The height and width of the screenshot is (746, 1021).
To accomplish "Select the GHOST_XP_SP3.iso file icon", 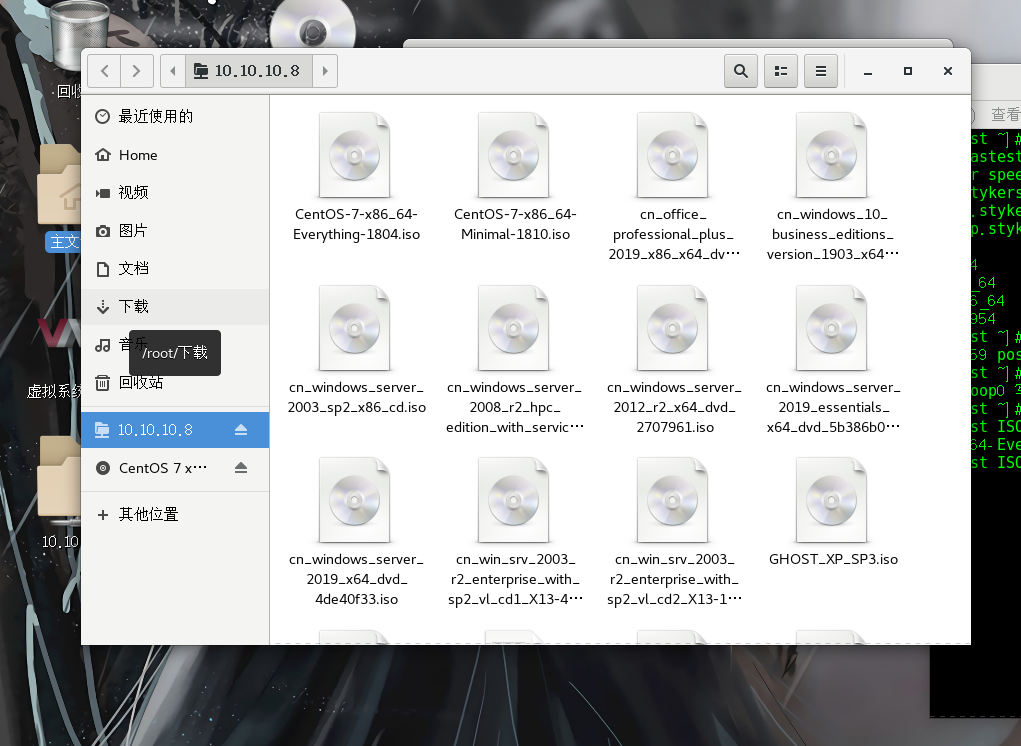I will coord(832,501).
